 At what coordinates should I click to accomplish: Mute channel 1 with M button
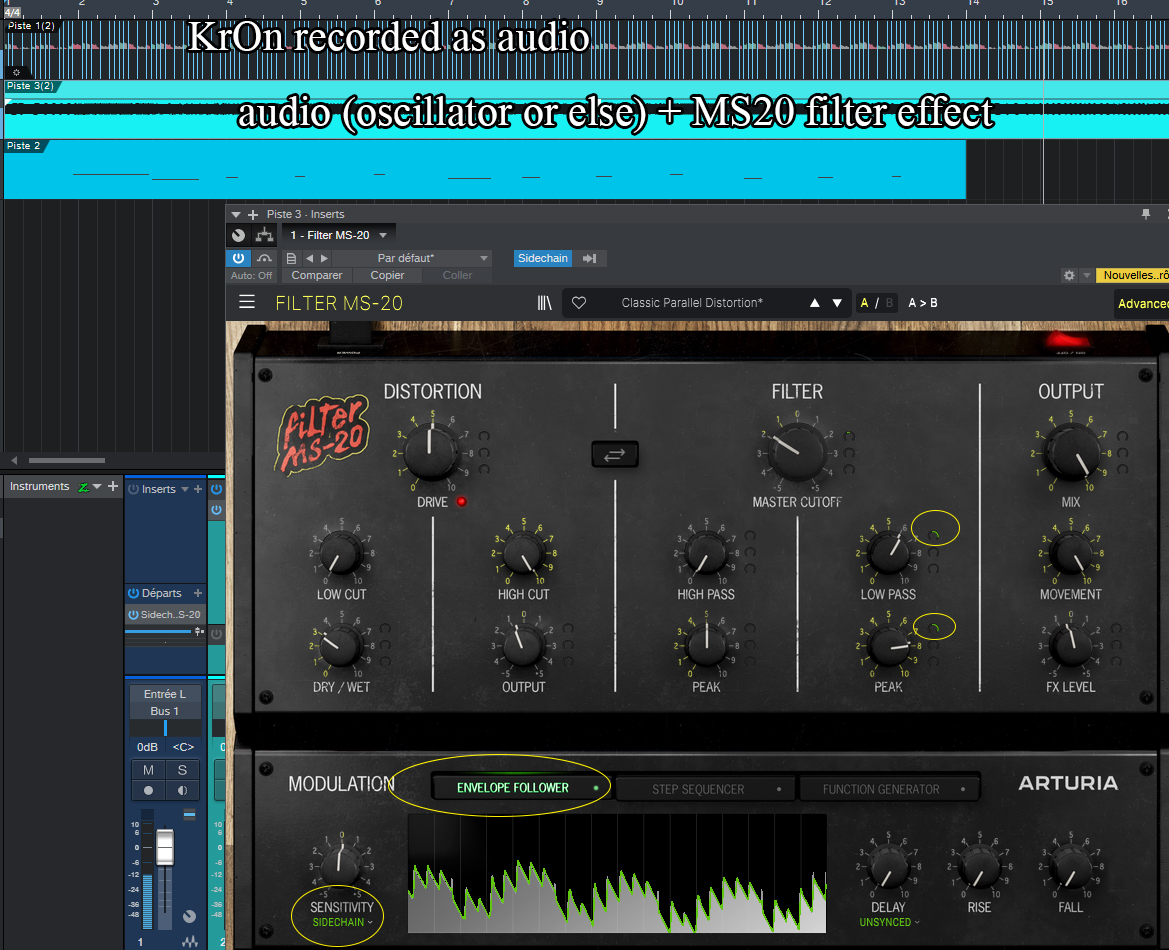[x=148, y=770]
